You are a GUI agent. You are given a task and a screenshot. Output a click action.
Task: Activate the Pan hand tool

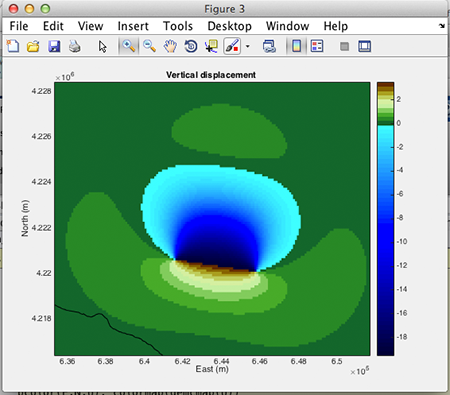point(170,46)
